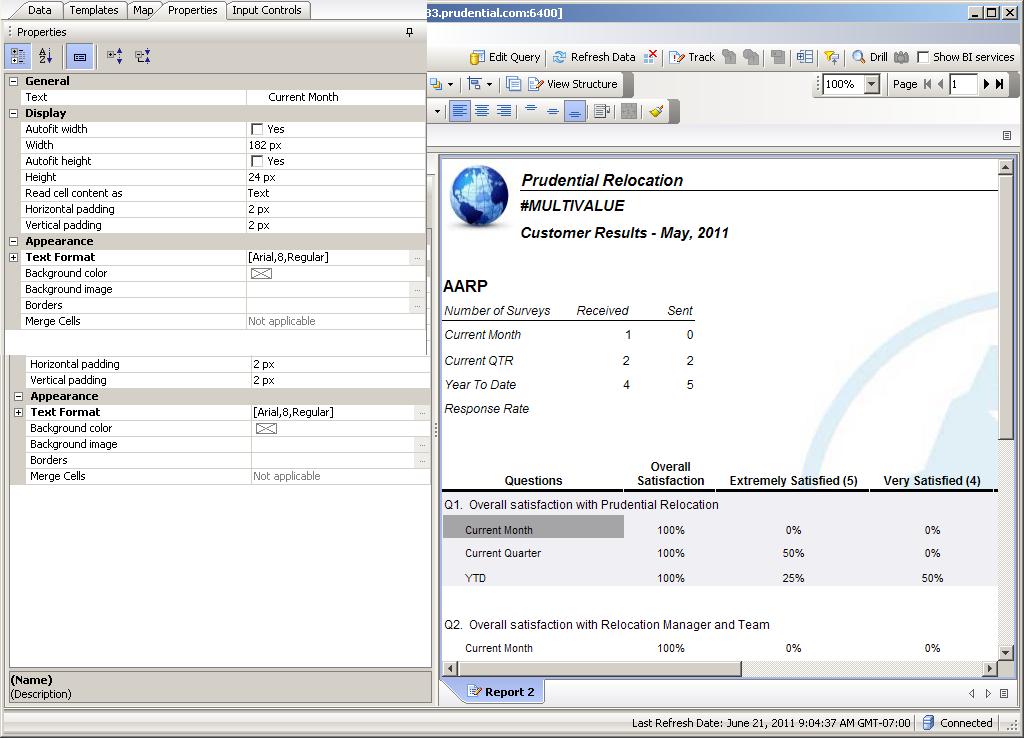The image size is (1024, 738).
Task: Pin the Properties panel
Action: (409, 32)
